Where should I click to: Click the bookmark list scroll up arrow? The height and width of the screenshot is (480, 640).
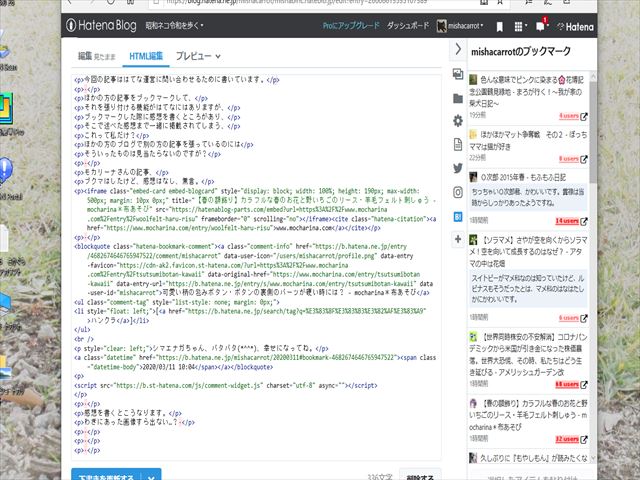593,76
